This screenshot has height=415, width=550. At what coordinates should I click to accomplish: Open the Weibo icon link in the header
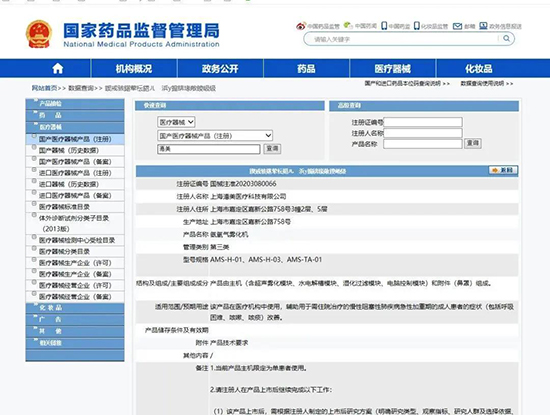[301, 26]
